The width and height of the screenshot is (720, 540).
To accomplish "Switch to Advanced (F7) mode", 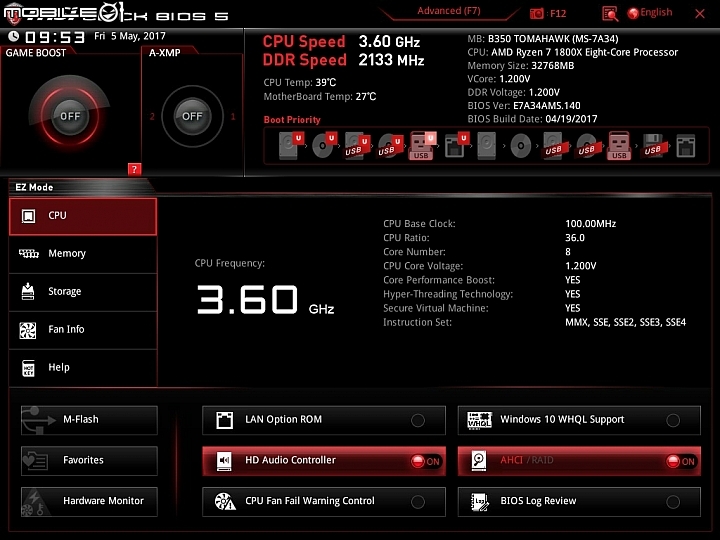I will 449,11.
